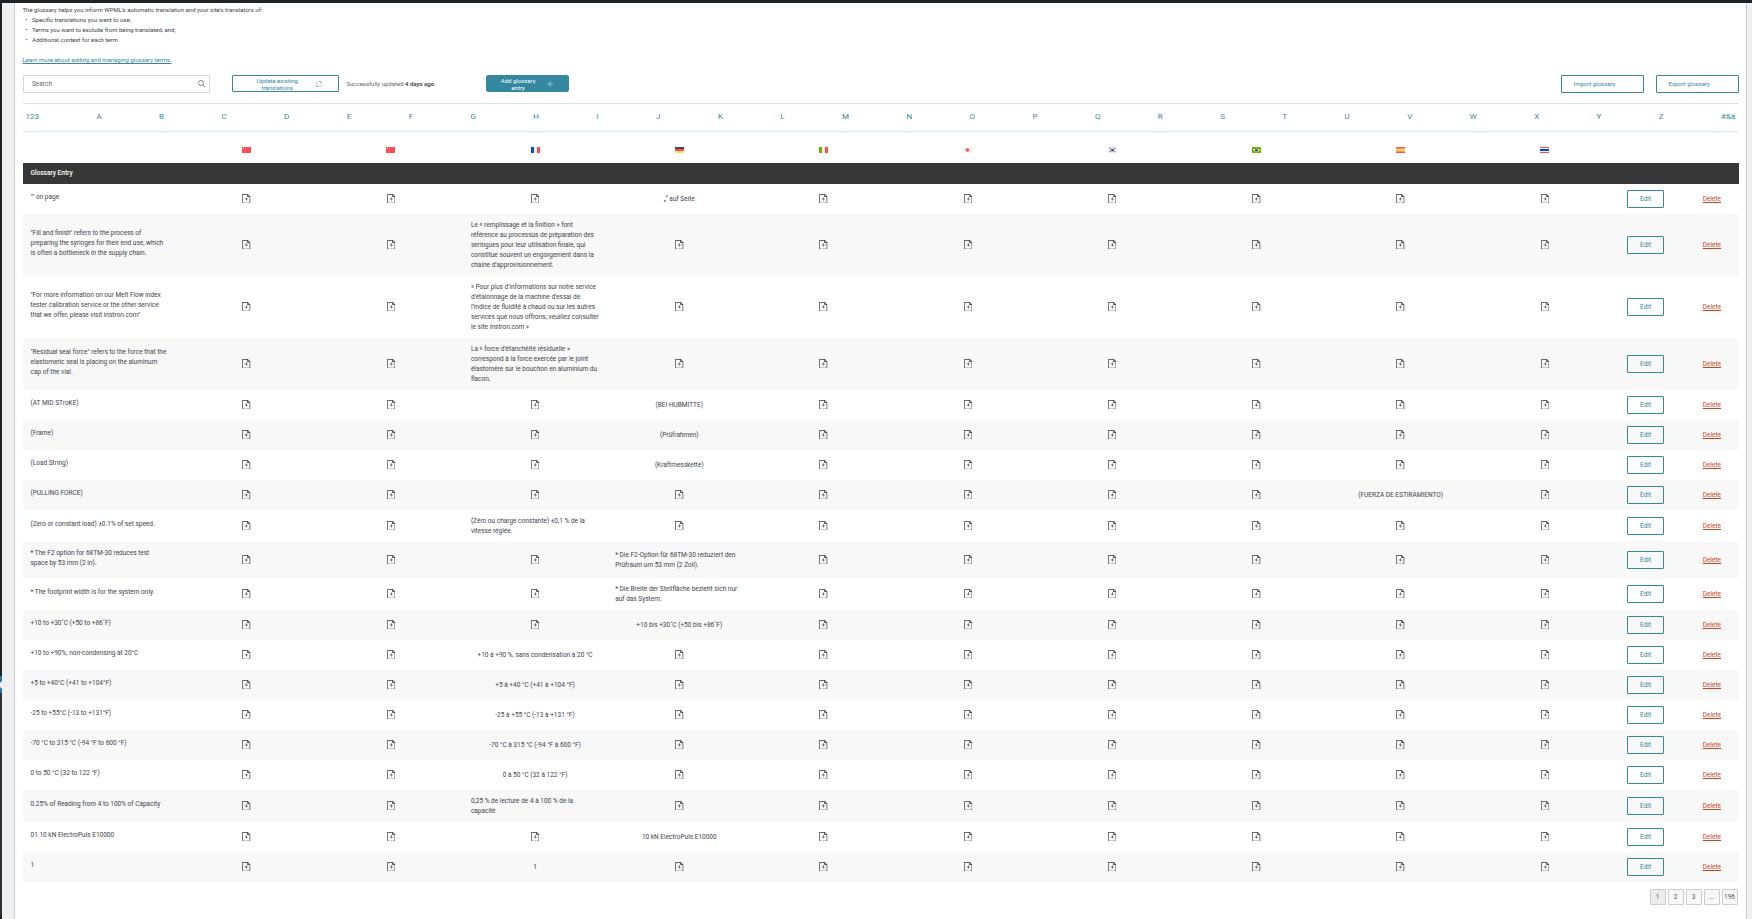Click the search magnifier icon

201,84
